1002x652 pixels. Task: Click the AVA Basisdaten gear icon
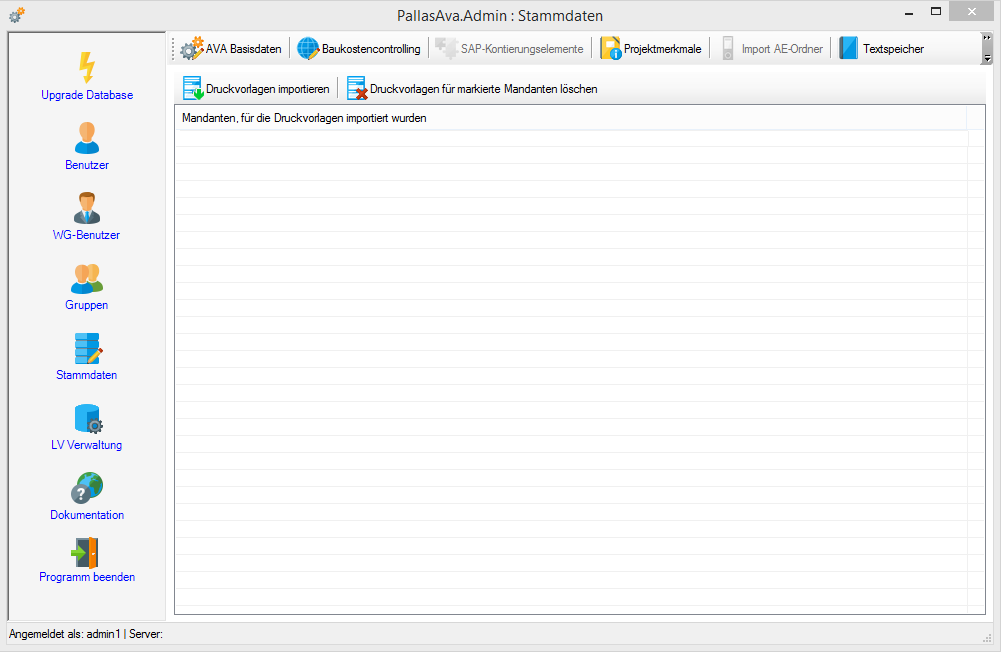191,49
